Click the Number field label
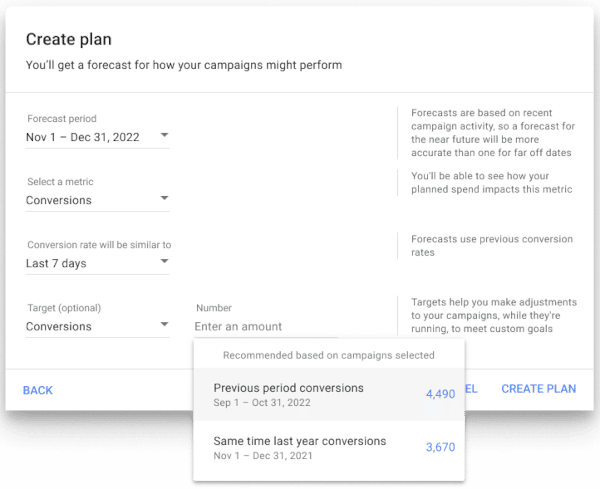Screen dimensions: 600x489 pos(214,308)
